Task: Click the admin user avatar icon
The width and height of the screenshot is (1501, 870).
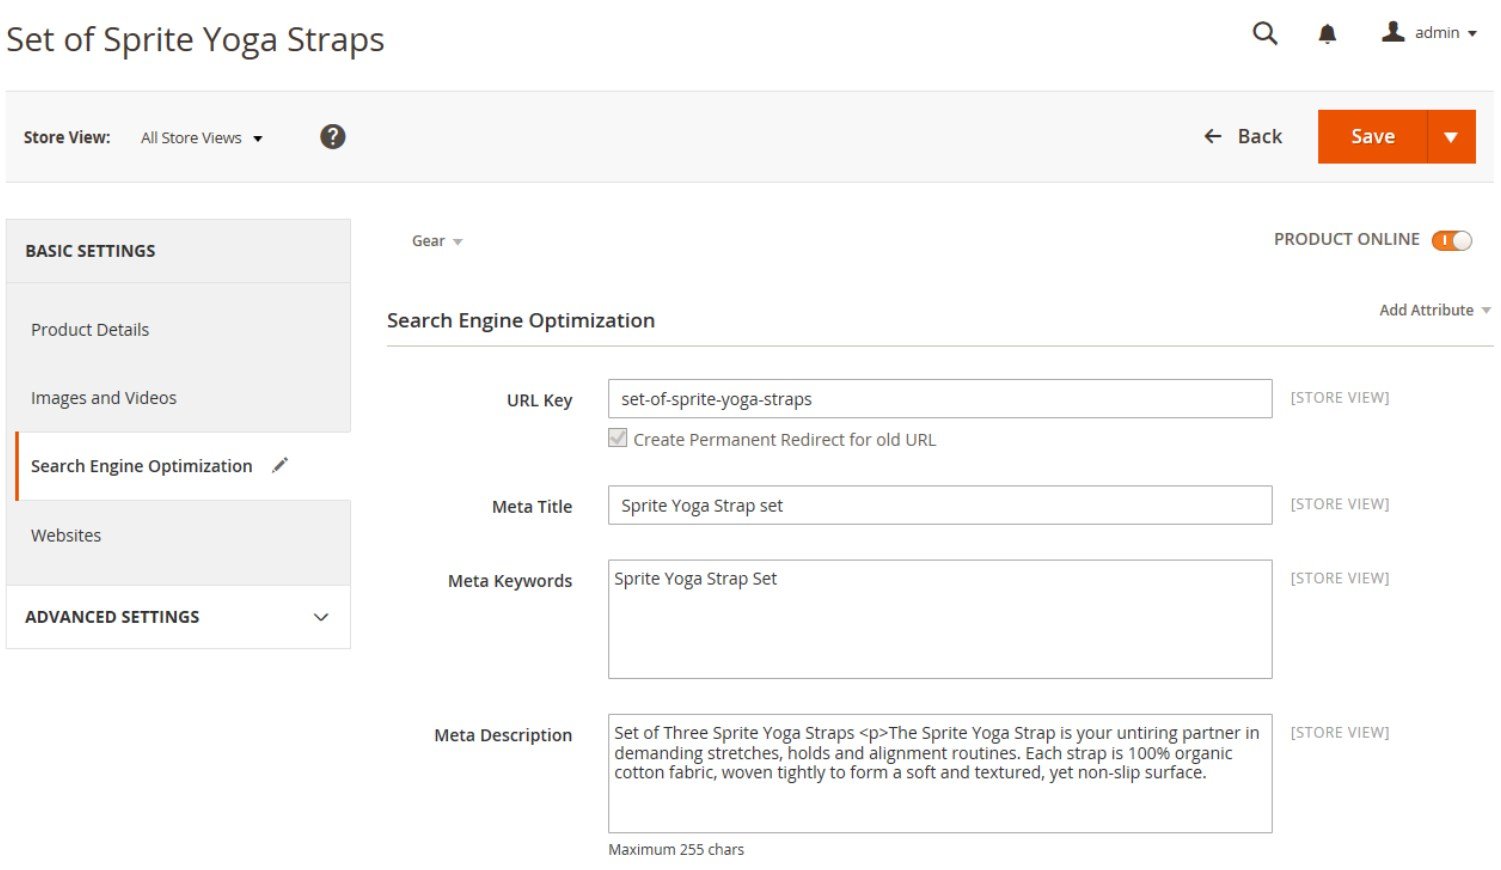Action: 1393,32
